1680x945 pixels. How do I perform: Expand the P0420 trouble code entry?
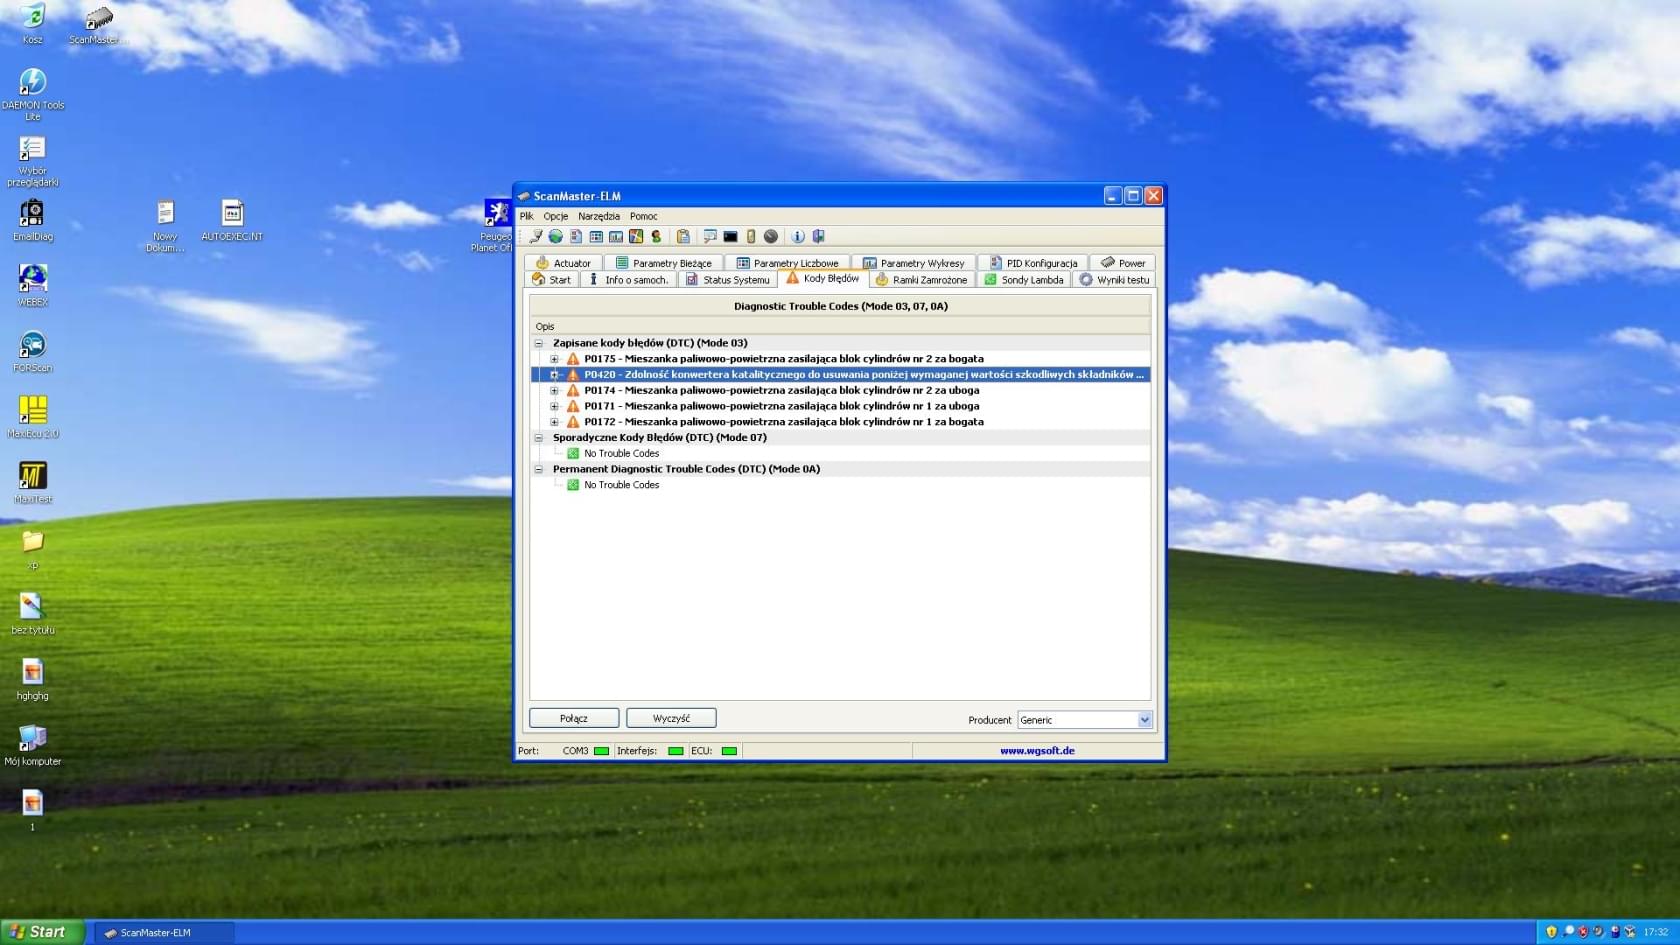coord(554,375)
